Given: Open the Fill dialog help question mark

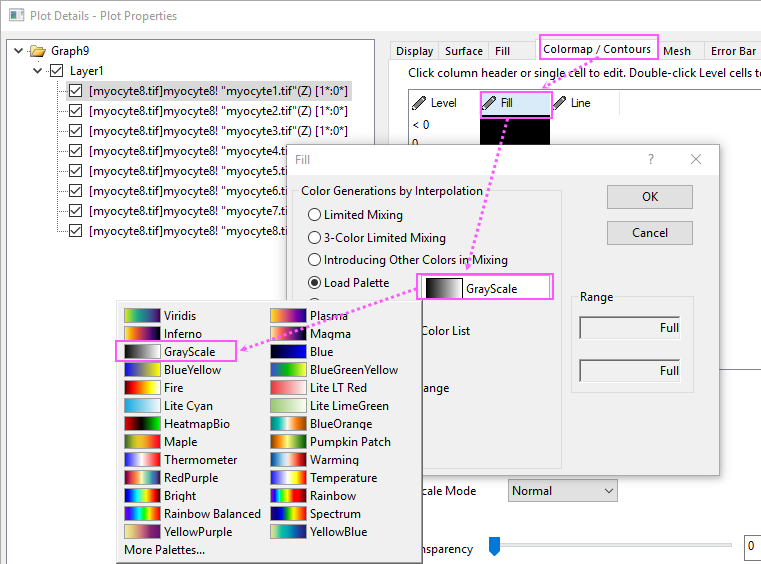Looking at the screenshot, I should 650,159.
